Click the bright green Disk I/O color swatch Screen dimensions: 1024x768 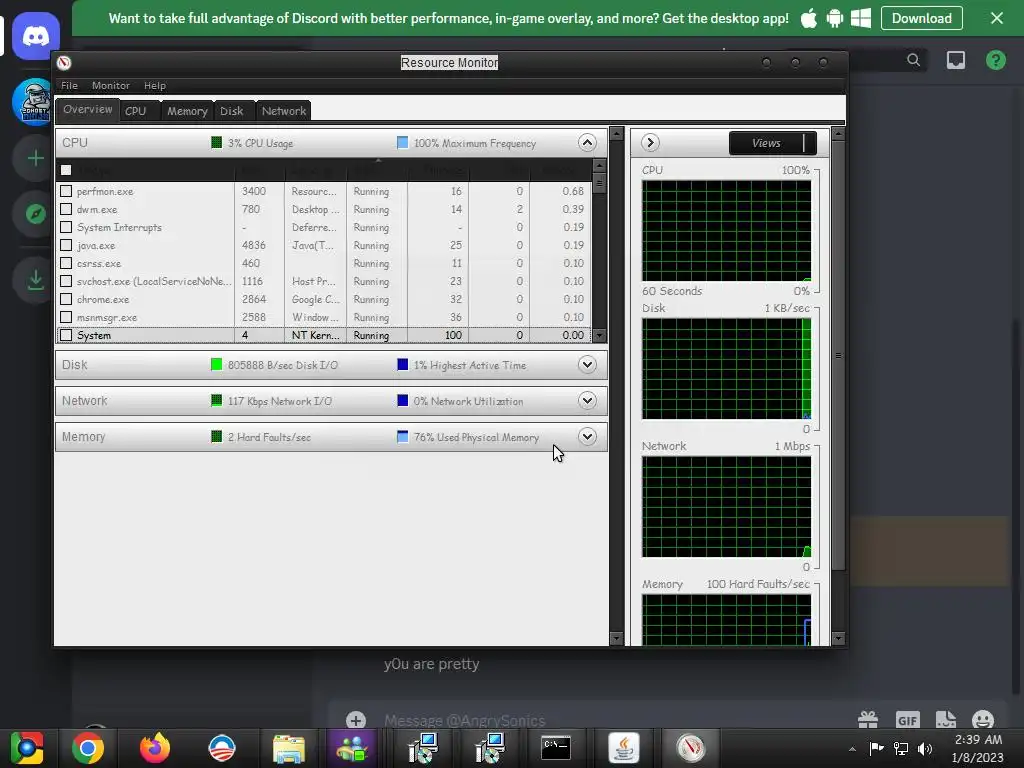(x=217, y=364)
